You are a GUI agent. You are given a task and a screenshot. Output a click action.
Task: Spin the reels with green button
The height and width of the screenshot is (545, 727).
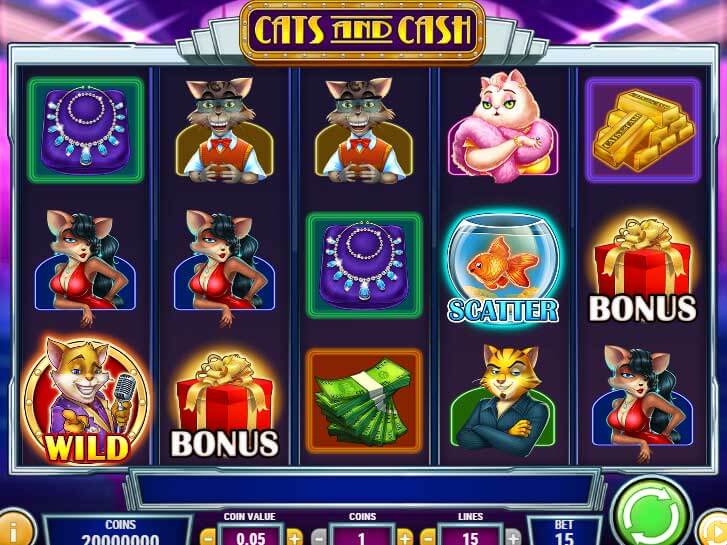pyautogui.click(x=651, y=514)
